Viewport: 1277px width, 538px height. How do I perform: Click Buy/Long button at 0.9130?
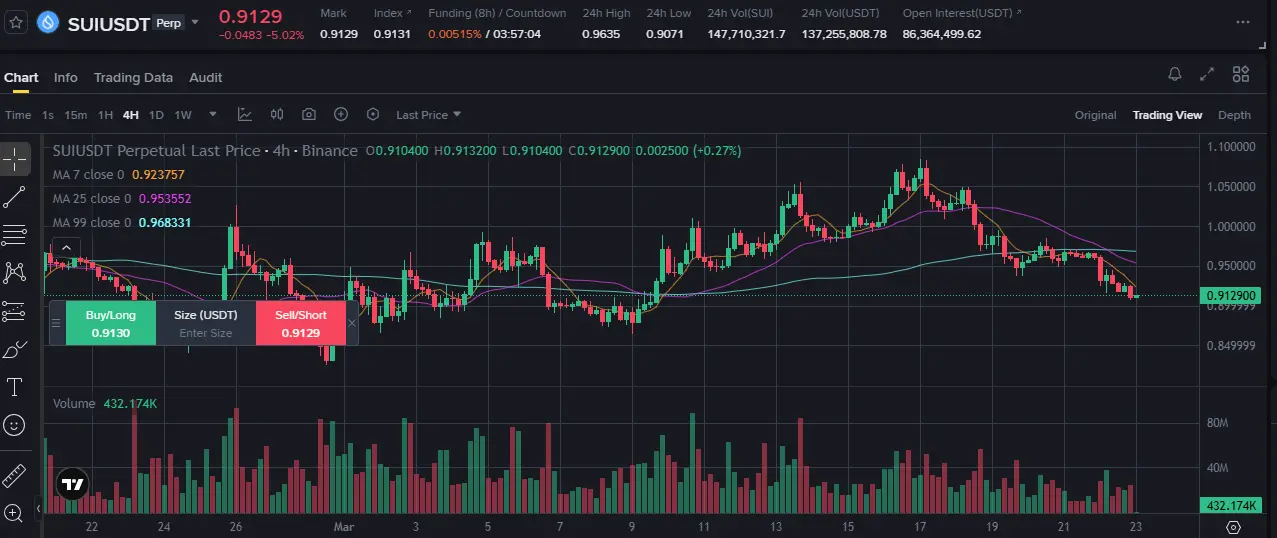[111, 323]
